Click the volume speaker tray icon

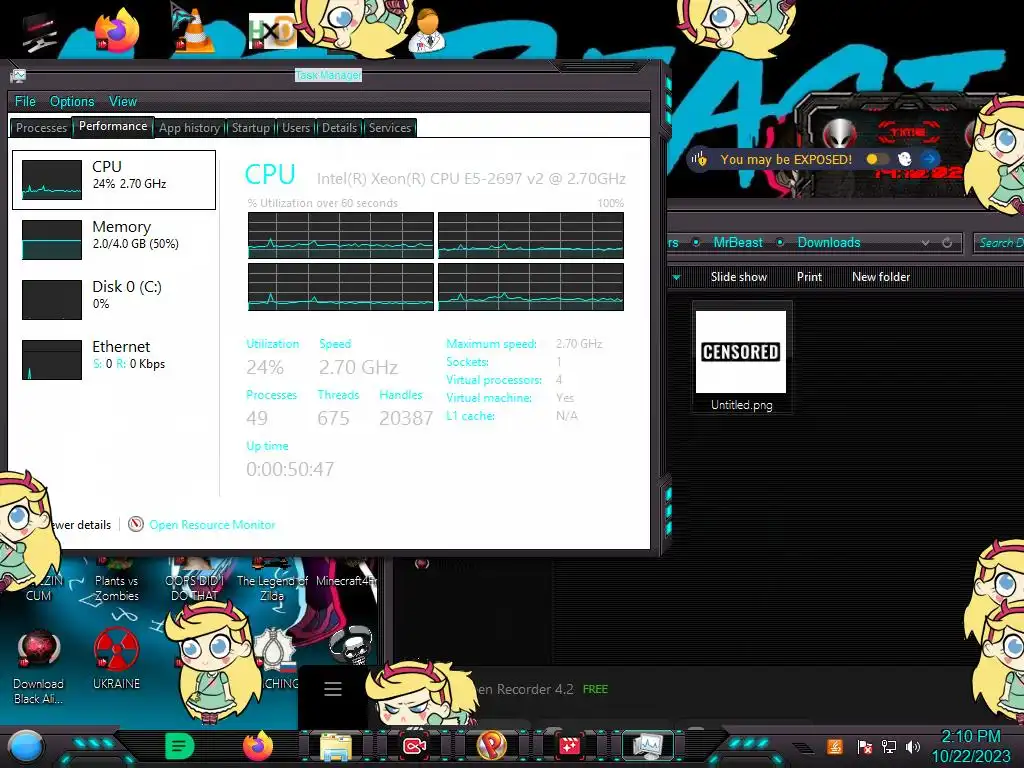(x=913, y=746)
